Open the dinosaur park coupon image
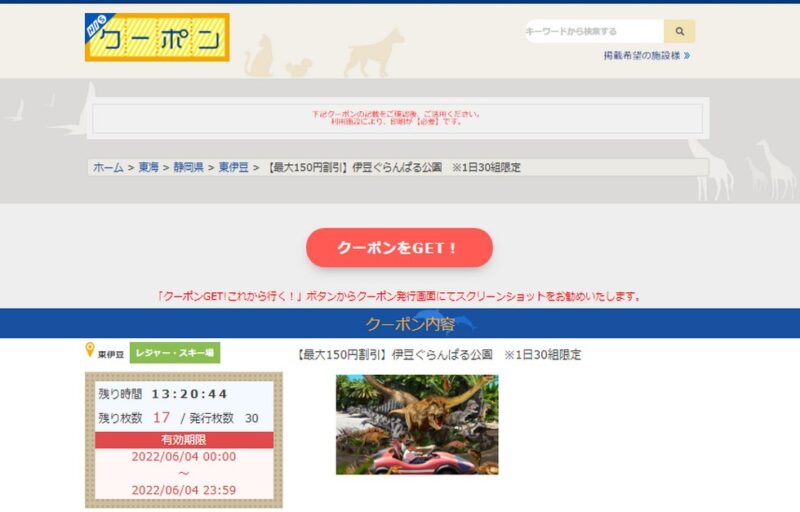800x512 pixels. (416, 424)
